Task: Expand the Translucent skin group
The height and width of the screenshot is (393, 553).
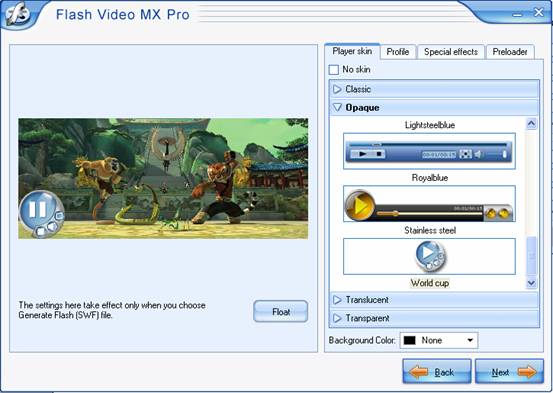Action: coord(434,300)
